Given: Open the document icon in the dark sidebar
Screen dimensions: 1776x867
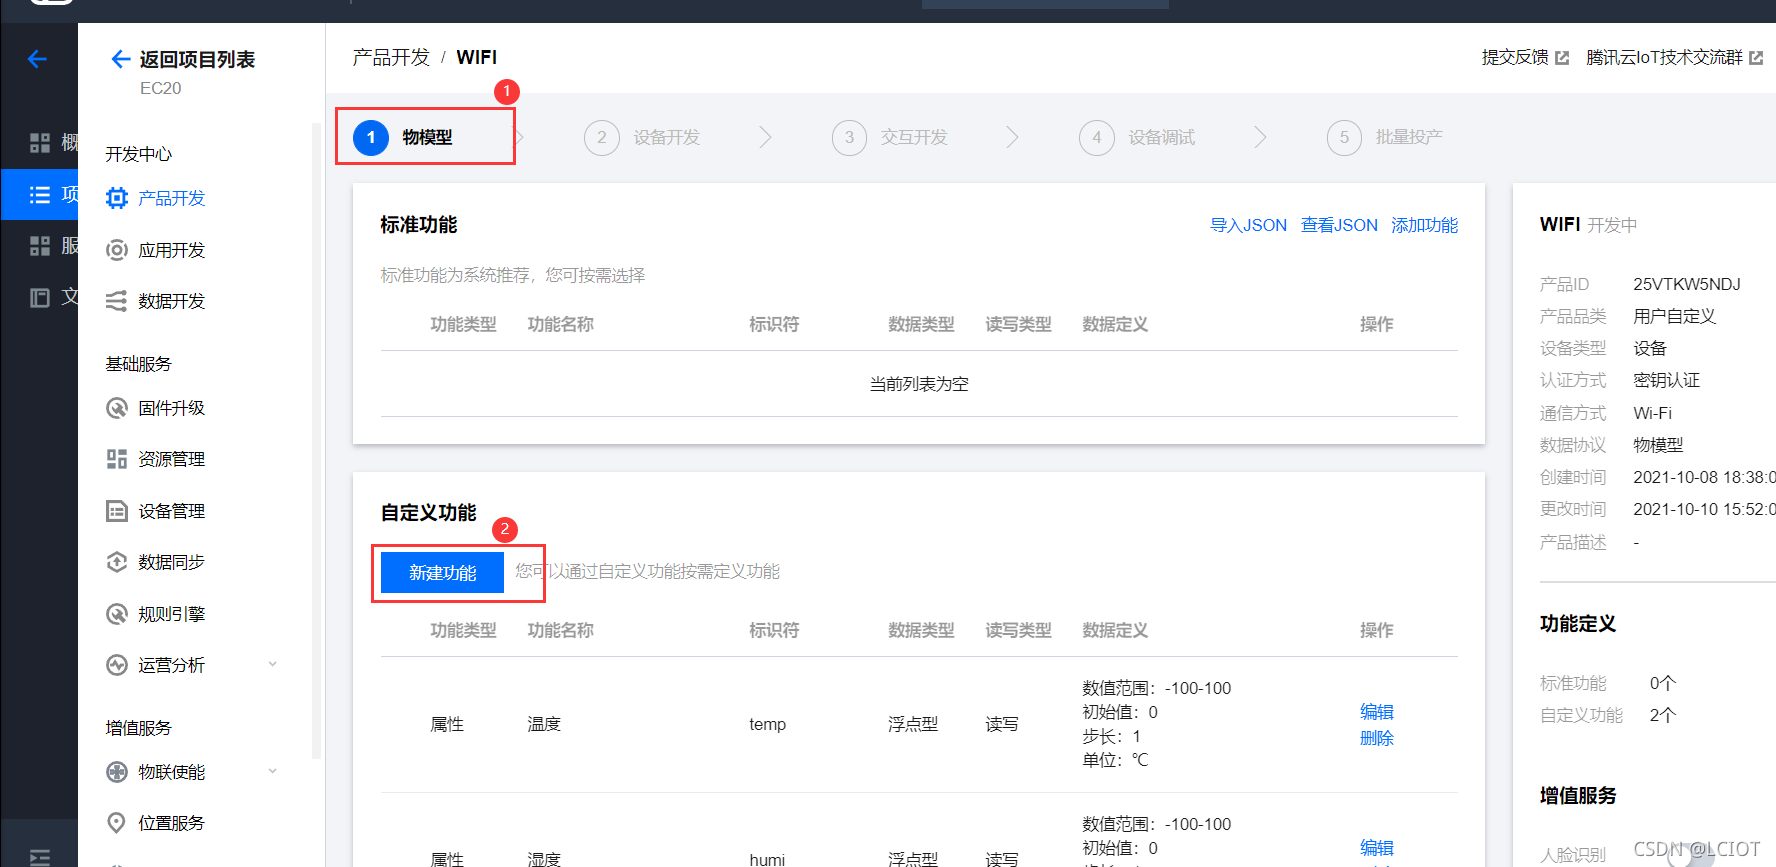Looking at the screenshot, I should point(40,298).
